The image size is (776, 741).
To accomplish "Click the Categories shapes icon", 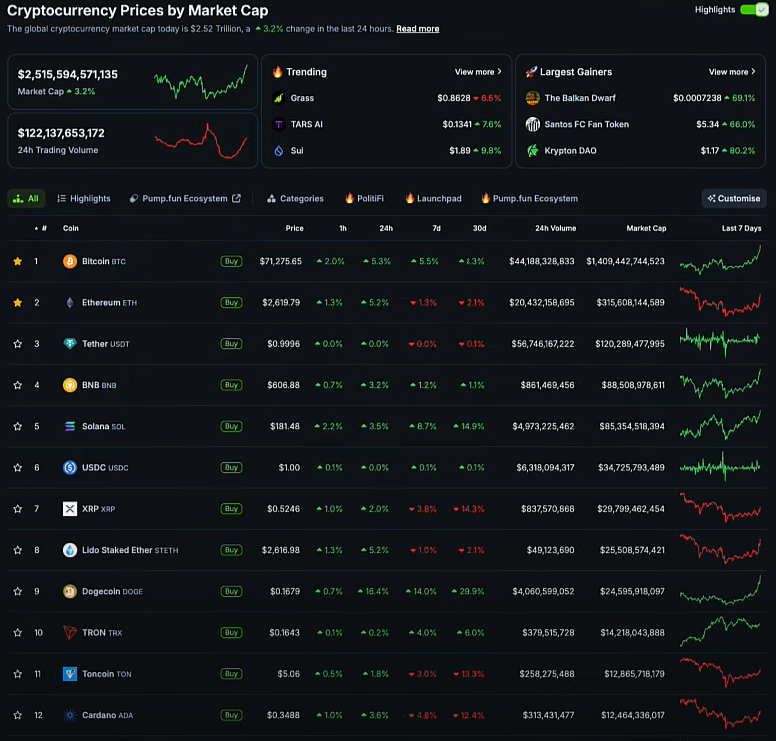I will coord(271,198).
